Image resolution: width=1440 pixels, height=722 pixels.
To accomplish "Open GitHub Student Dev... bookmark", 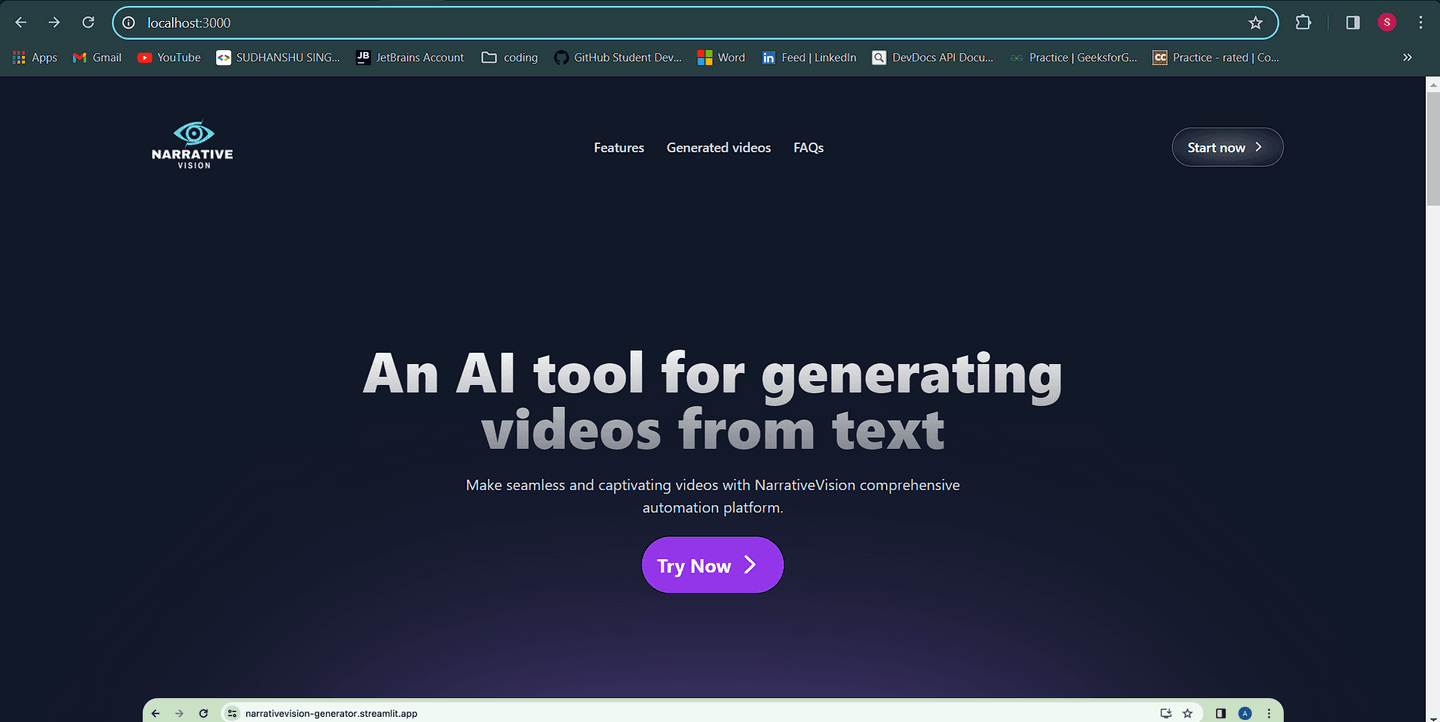I will (x=617, y=58).
